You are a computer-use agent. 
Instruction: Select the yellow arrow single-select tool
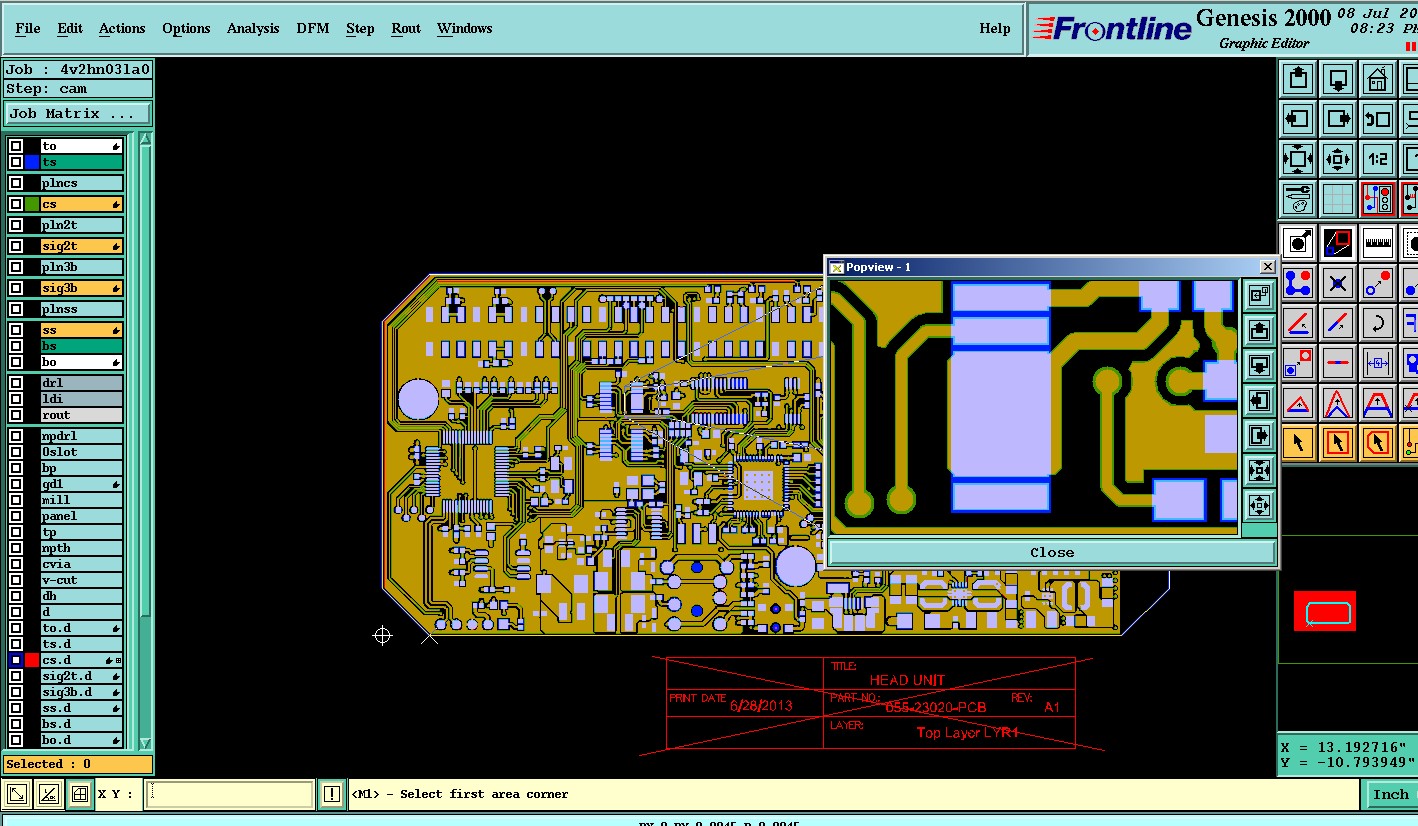1298,441
